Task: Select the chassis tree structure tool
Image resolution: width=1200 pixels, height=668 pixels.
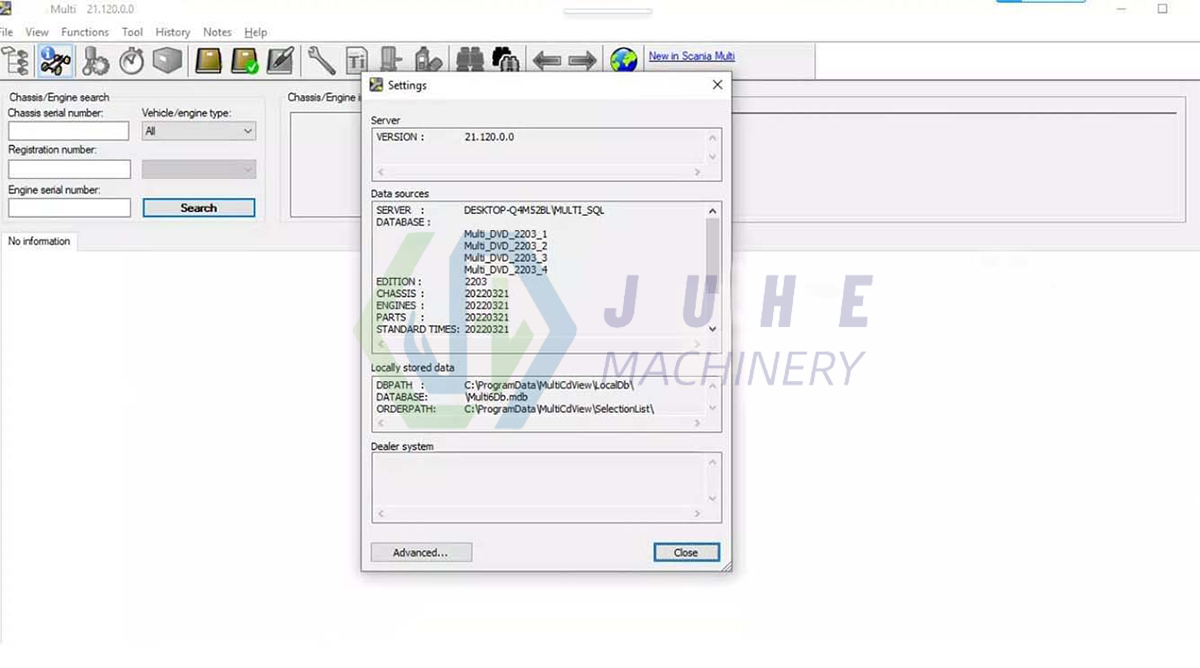Action: click(x=16, y=60)
